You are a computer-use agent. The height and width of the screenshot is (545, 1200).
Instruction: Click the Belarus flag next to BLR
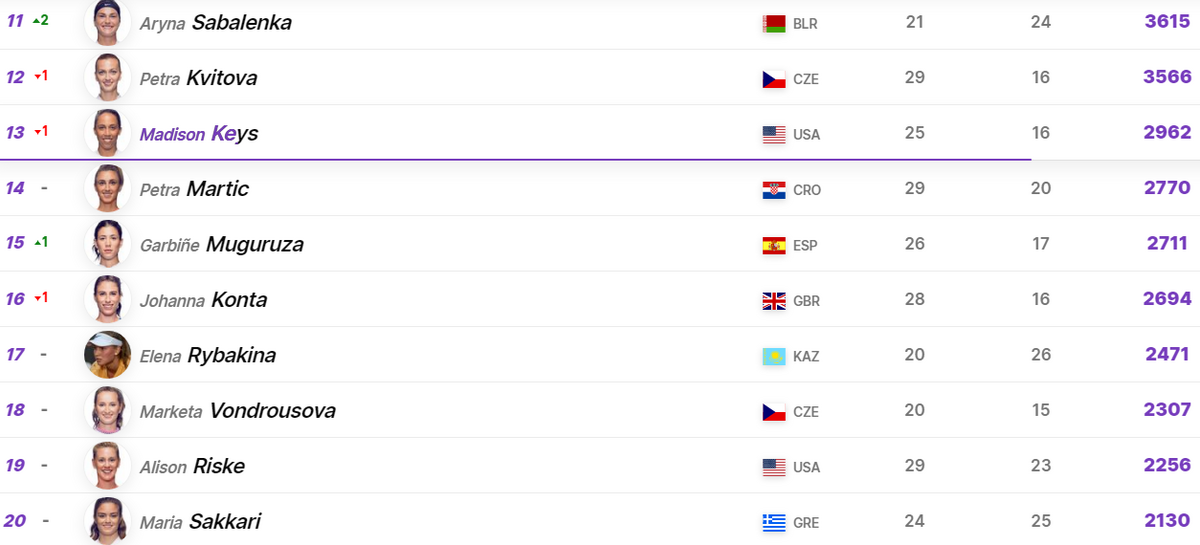(774, 23)
